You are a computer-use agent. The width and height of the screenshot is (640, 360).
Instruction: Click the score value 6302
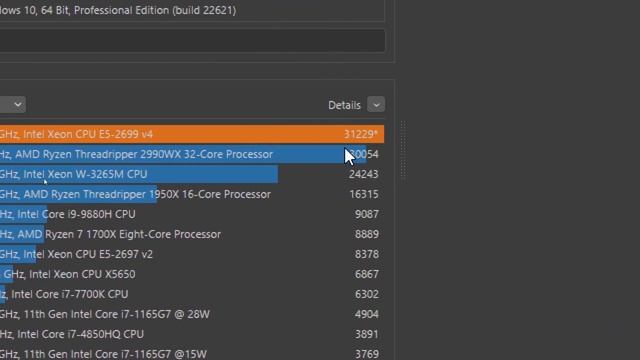[367, 294]
